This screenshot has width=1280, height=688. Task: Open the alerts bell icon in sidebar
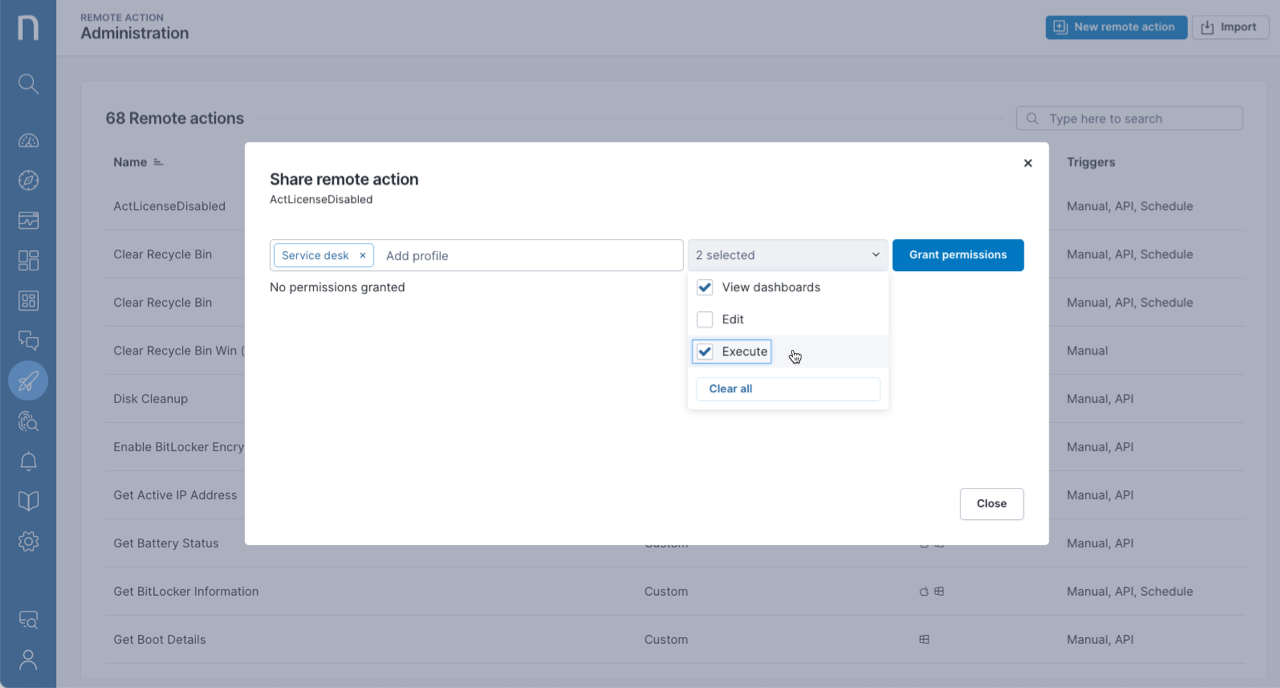point(28,461)
